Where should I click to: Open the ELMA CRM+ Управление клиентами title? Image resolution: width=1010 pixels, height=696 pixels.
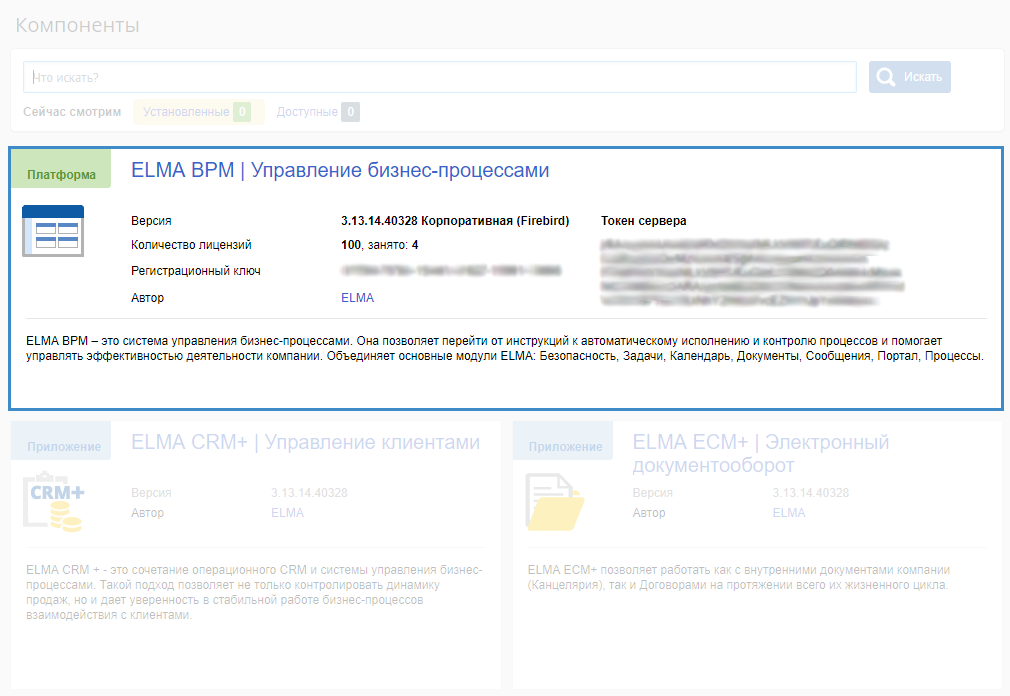[x=305, y=443]
